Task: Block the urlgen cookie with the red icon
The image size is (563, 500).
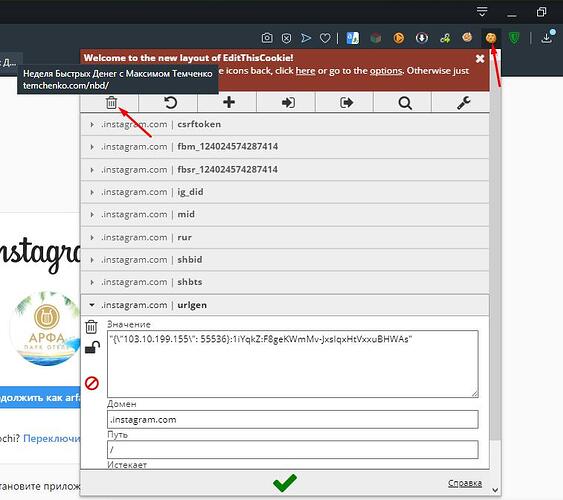Action: click(92, 383)
